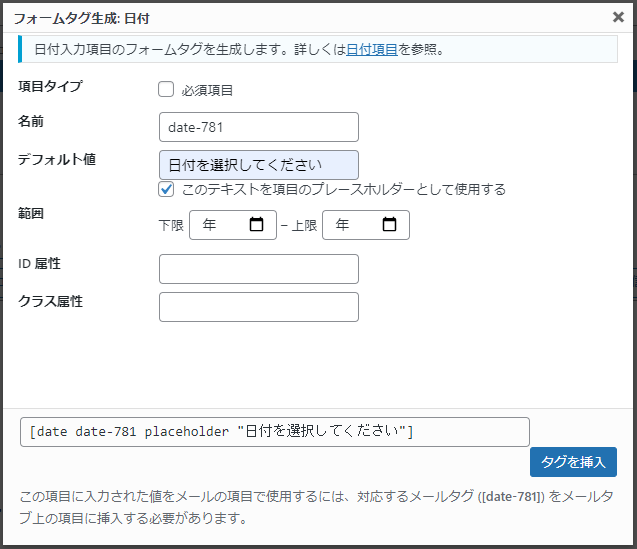The height and width of the screenshot is (549, 637).
Task: Click the フォームタグ生成: 日付 dialog title
Action: pyautogui.click(x=82, y=18)
